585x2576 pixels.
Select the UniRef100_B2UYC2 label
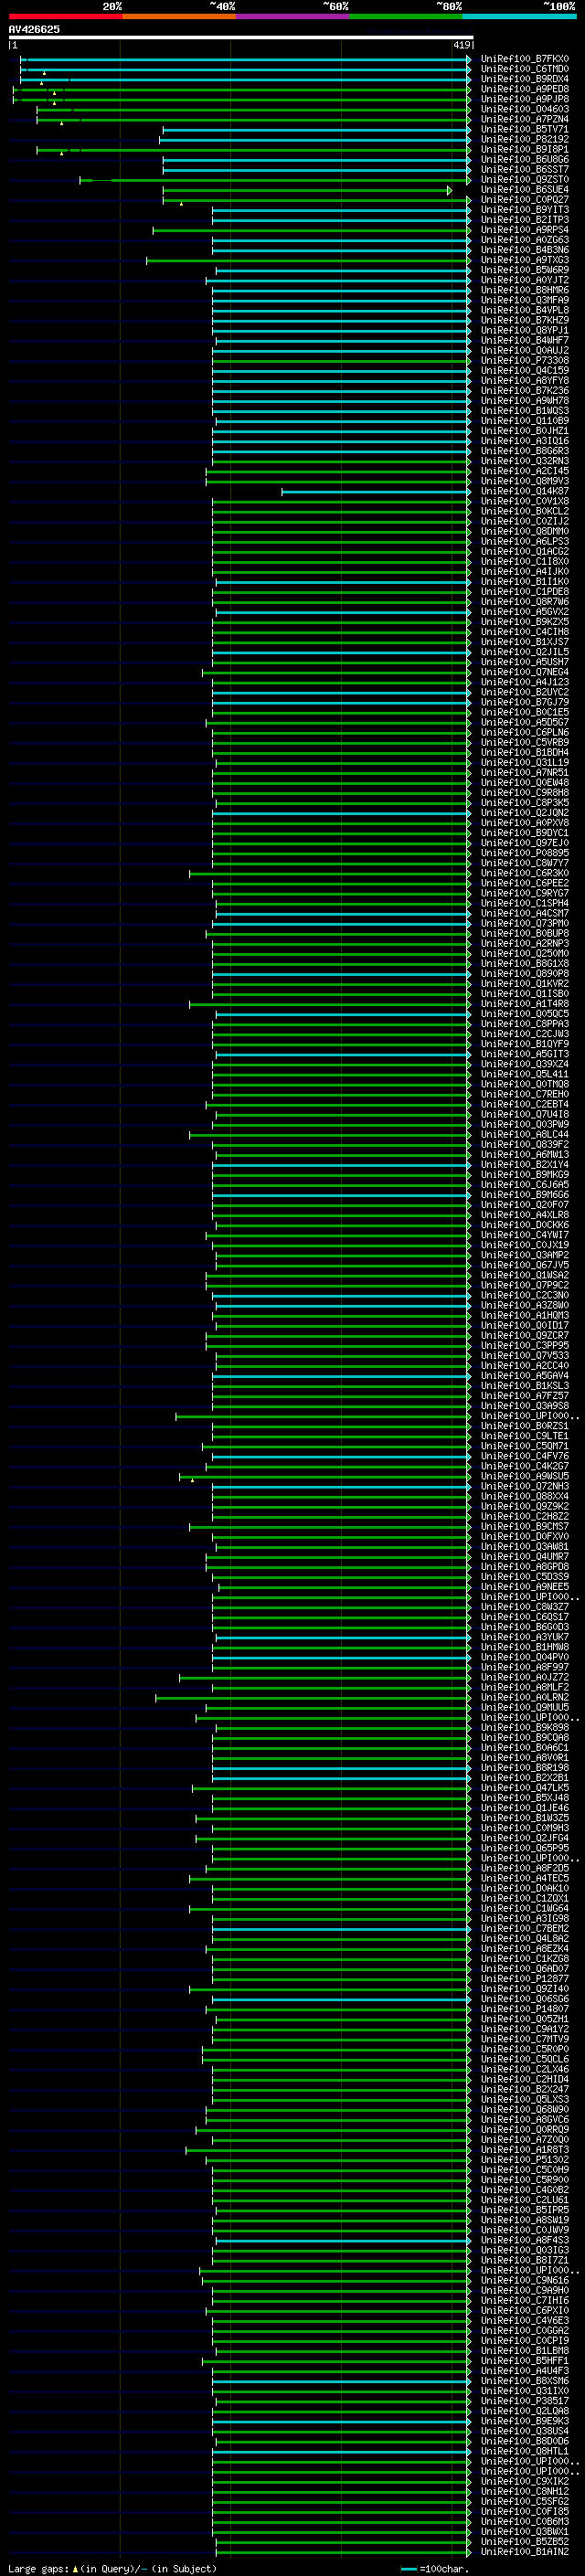(525, 692)
